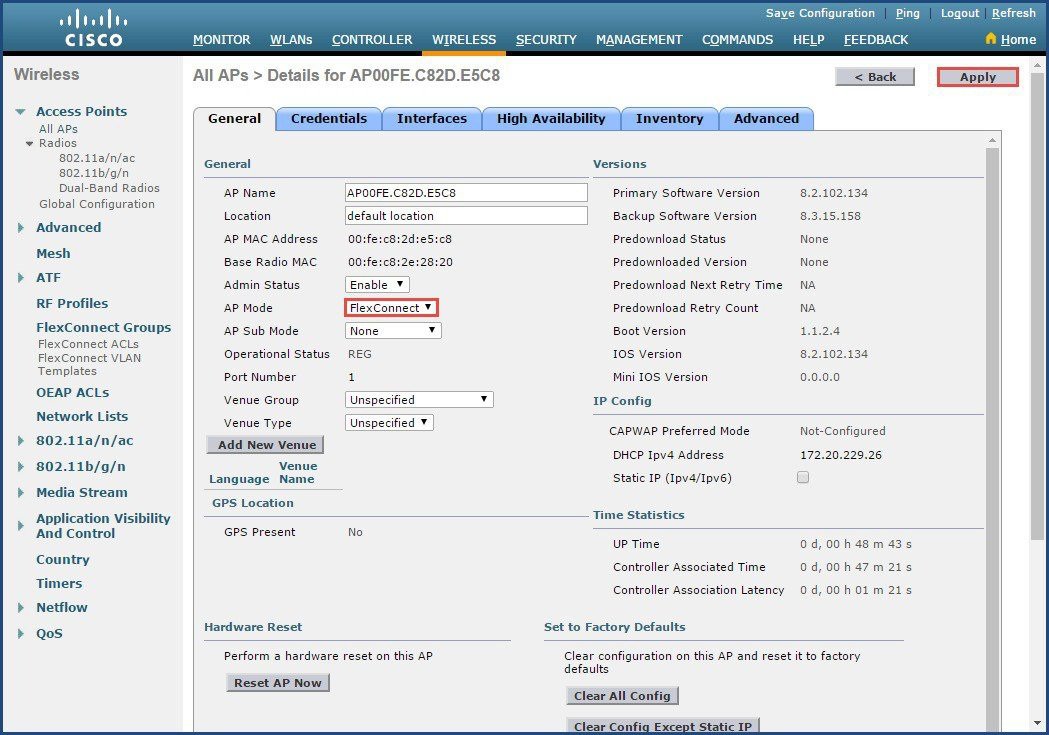
Task: Expand the QoS sidebar section
Action: (x=21, y=634)
